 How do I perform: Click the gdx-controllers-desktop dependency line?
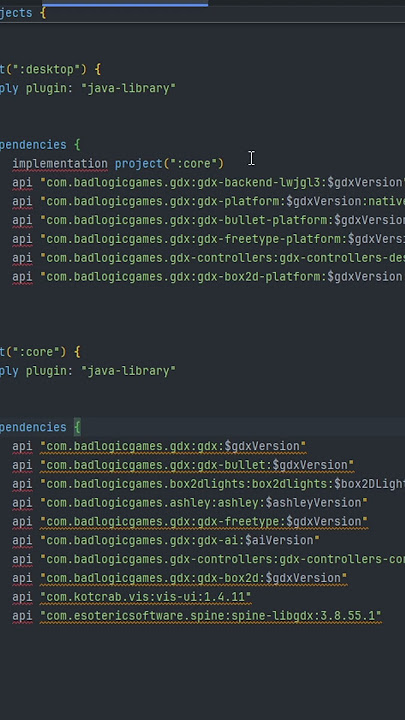[x=208, y=258]
